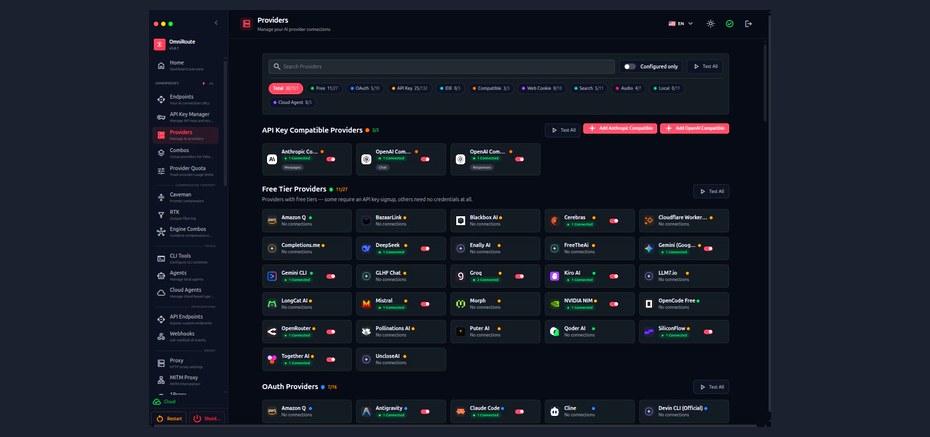Image resolution: width=930 pixels, height=437 pixels.
Task: Click the Home house icon in sidebar
Action: pos(161,65)
